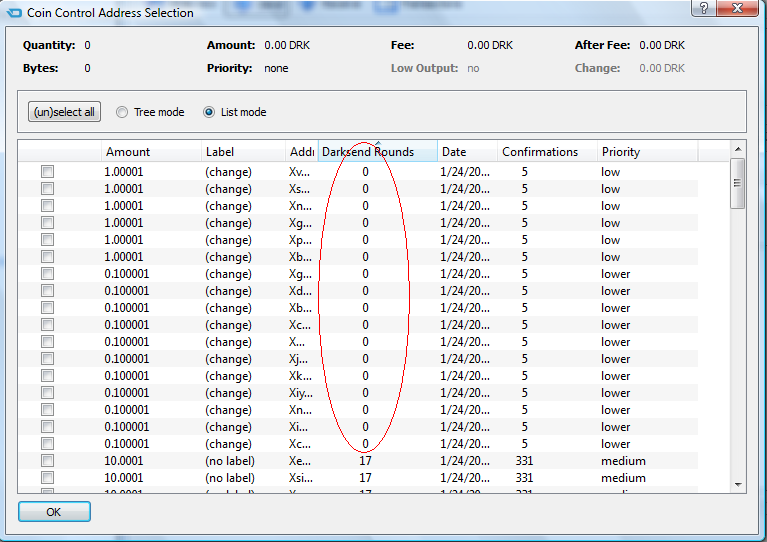Screen dimensions: 767x542
Task: Click the address cell 'Xe...'
Action: 300,461
